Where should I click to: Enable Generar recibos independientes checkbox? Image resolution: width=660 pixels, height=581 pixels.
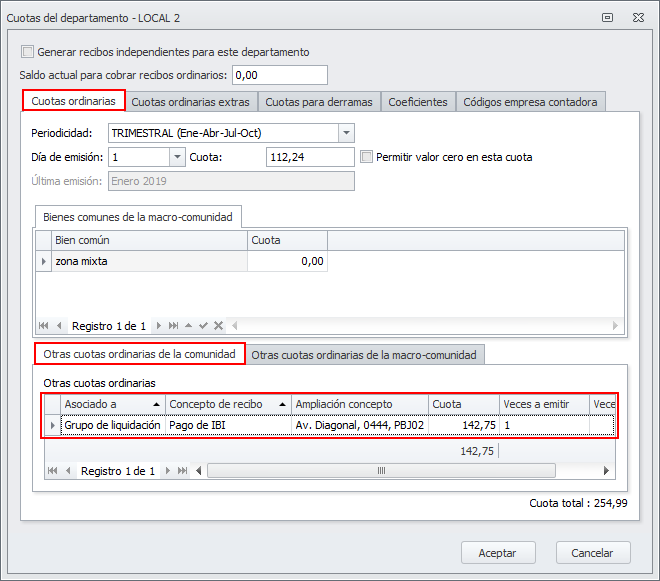tap(28, 52)
